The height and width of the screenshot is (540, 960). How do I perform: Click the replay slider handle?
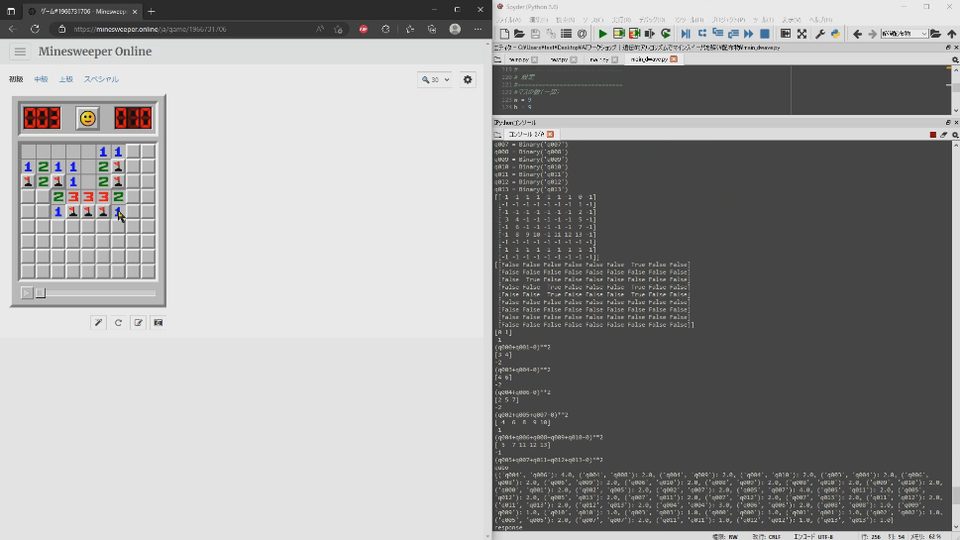tap(40, 293)
